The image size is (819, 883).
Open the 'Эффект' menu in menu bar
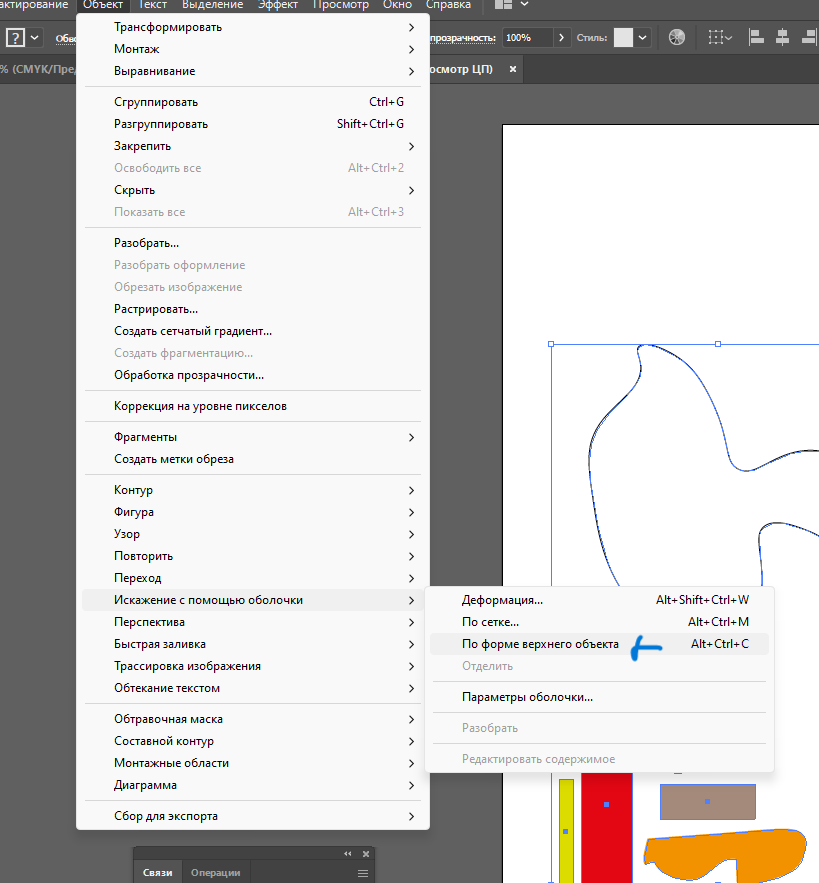(x=277, y=5)
